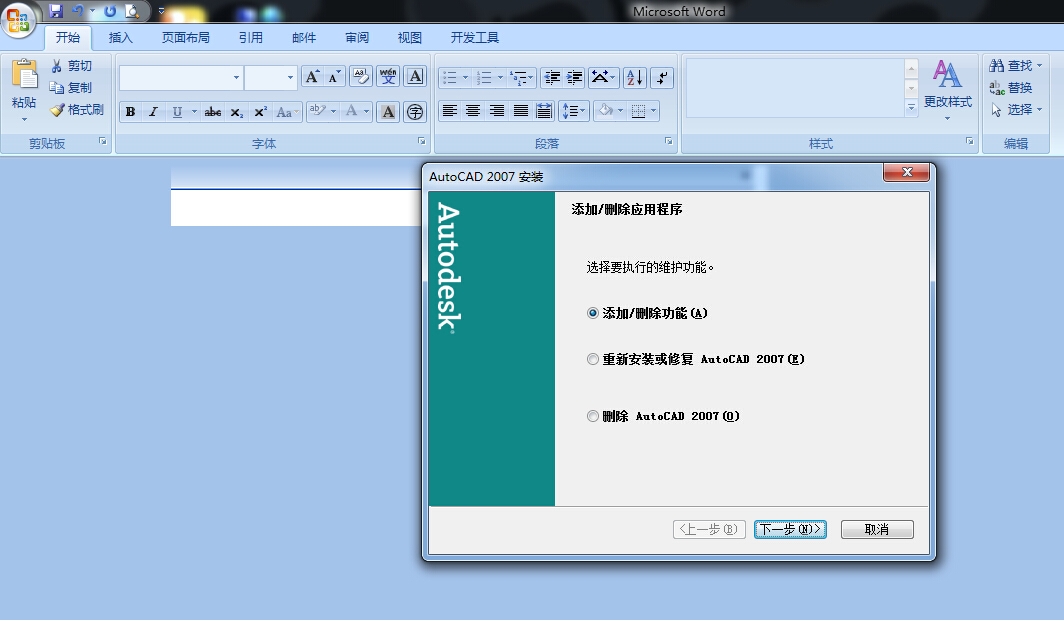Save document from quick access toolbar
Image resolution: width=1064 pixels, height=620 pixels.
(x=56, y=11)
